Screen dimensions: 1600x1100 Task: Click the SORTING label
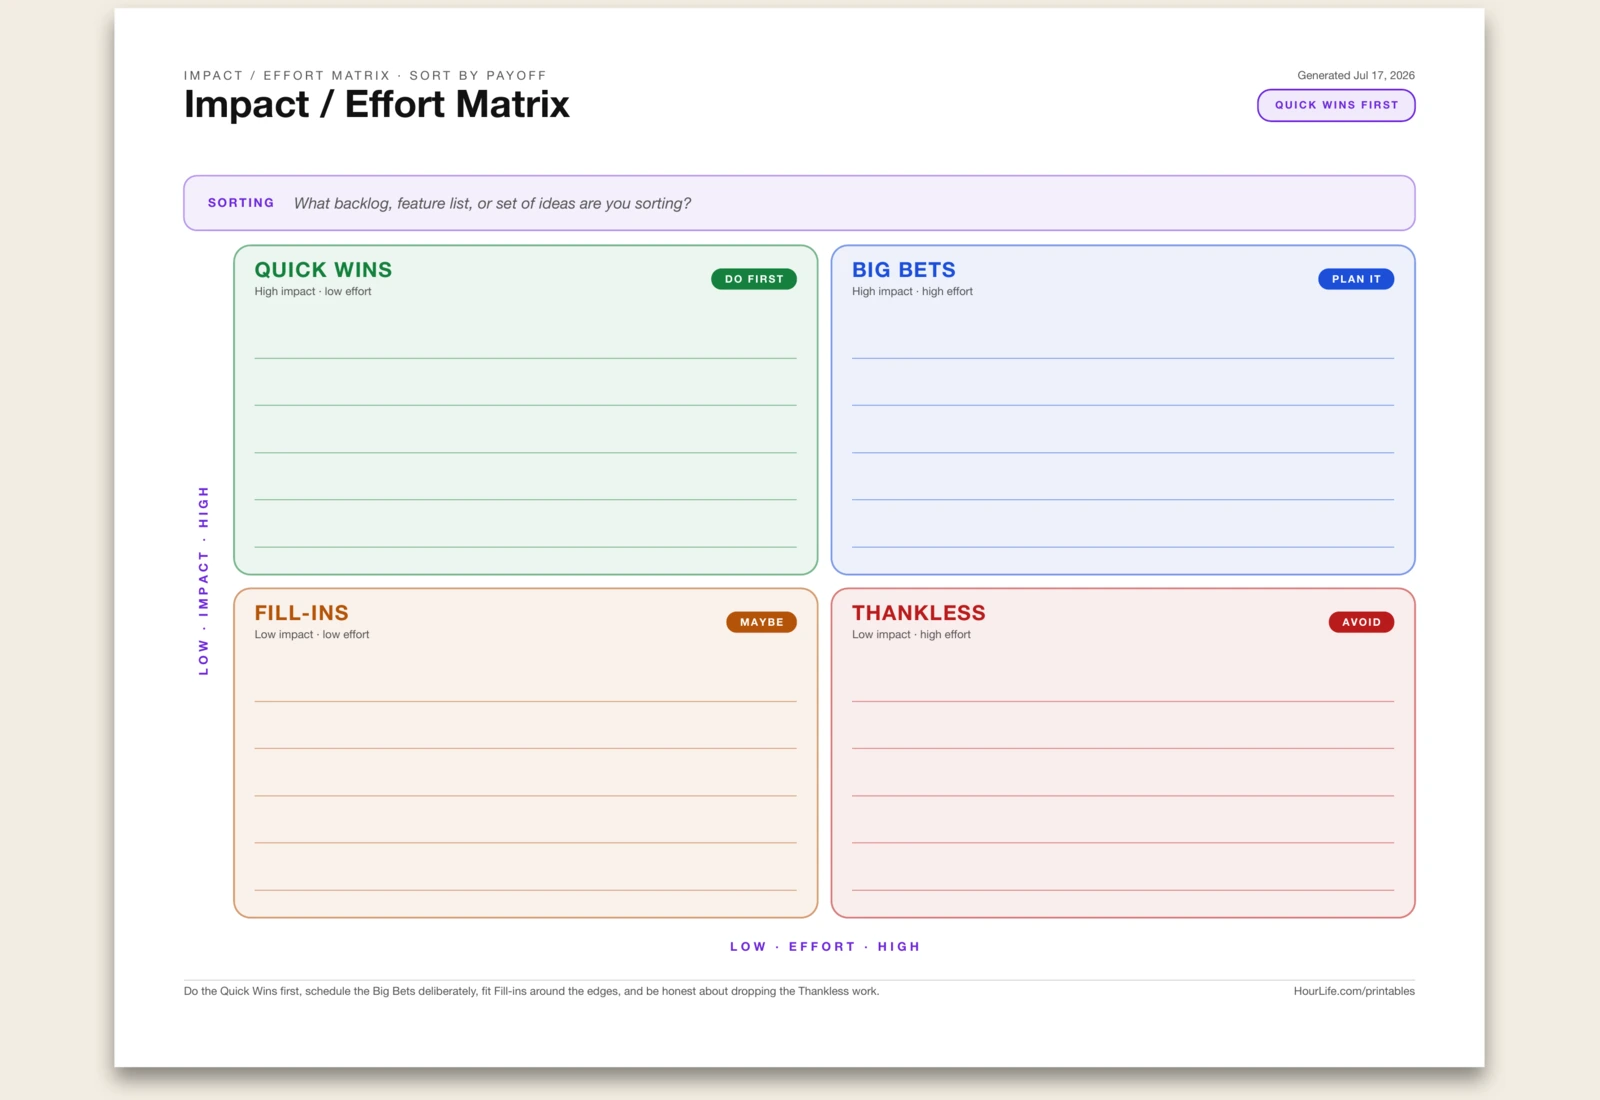click(241, 203)
